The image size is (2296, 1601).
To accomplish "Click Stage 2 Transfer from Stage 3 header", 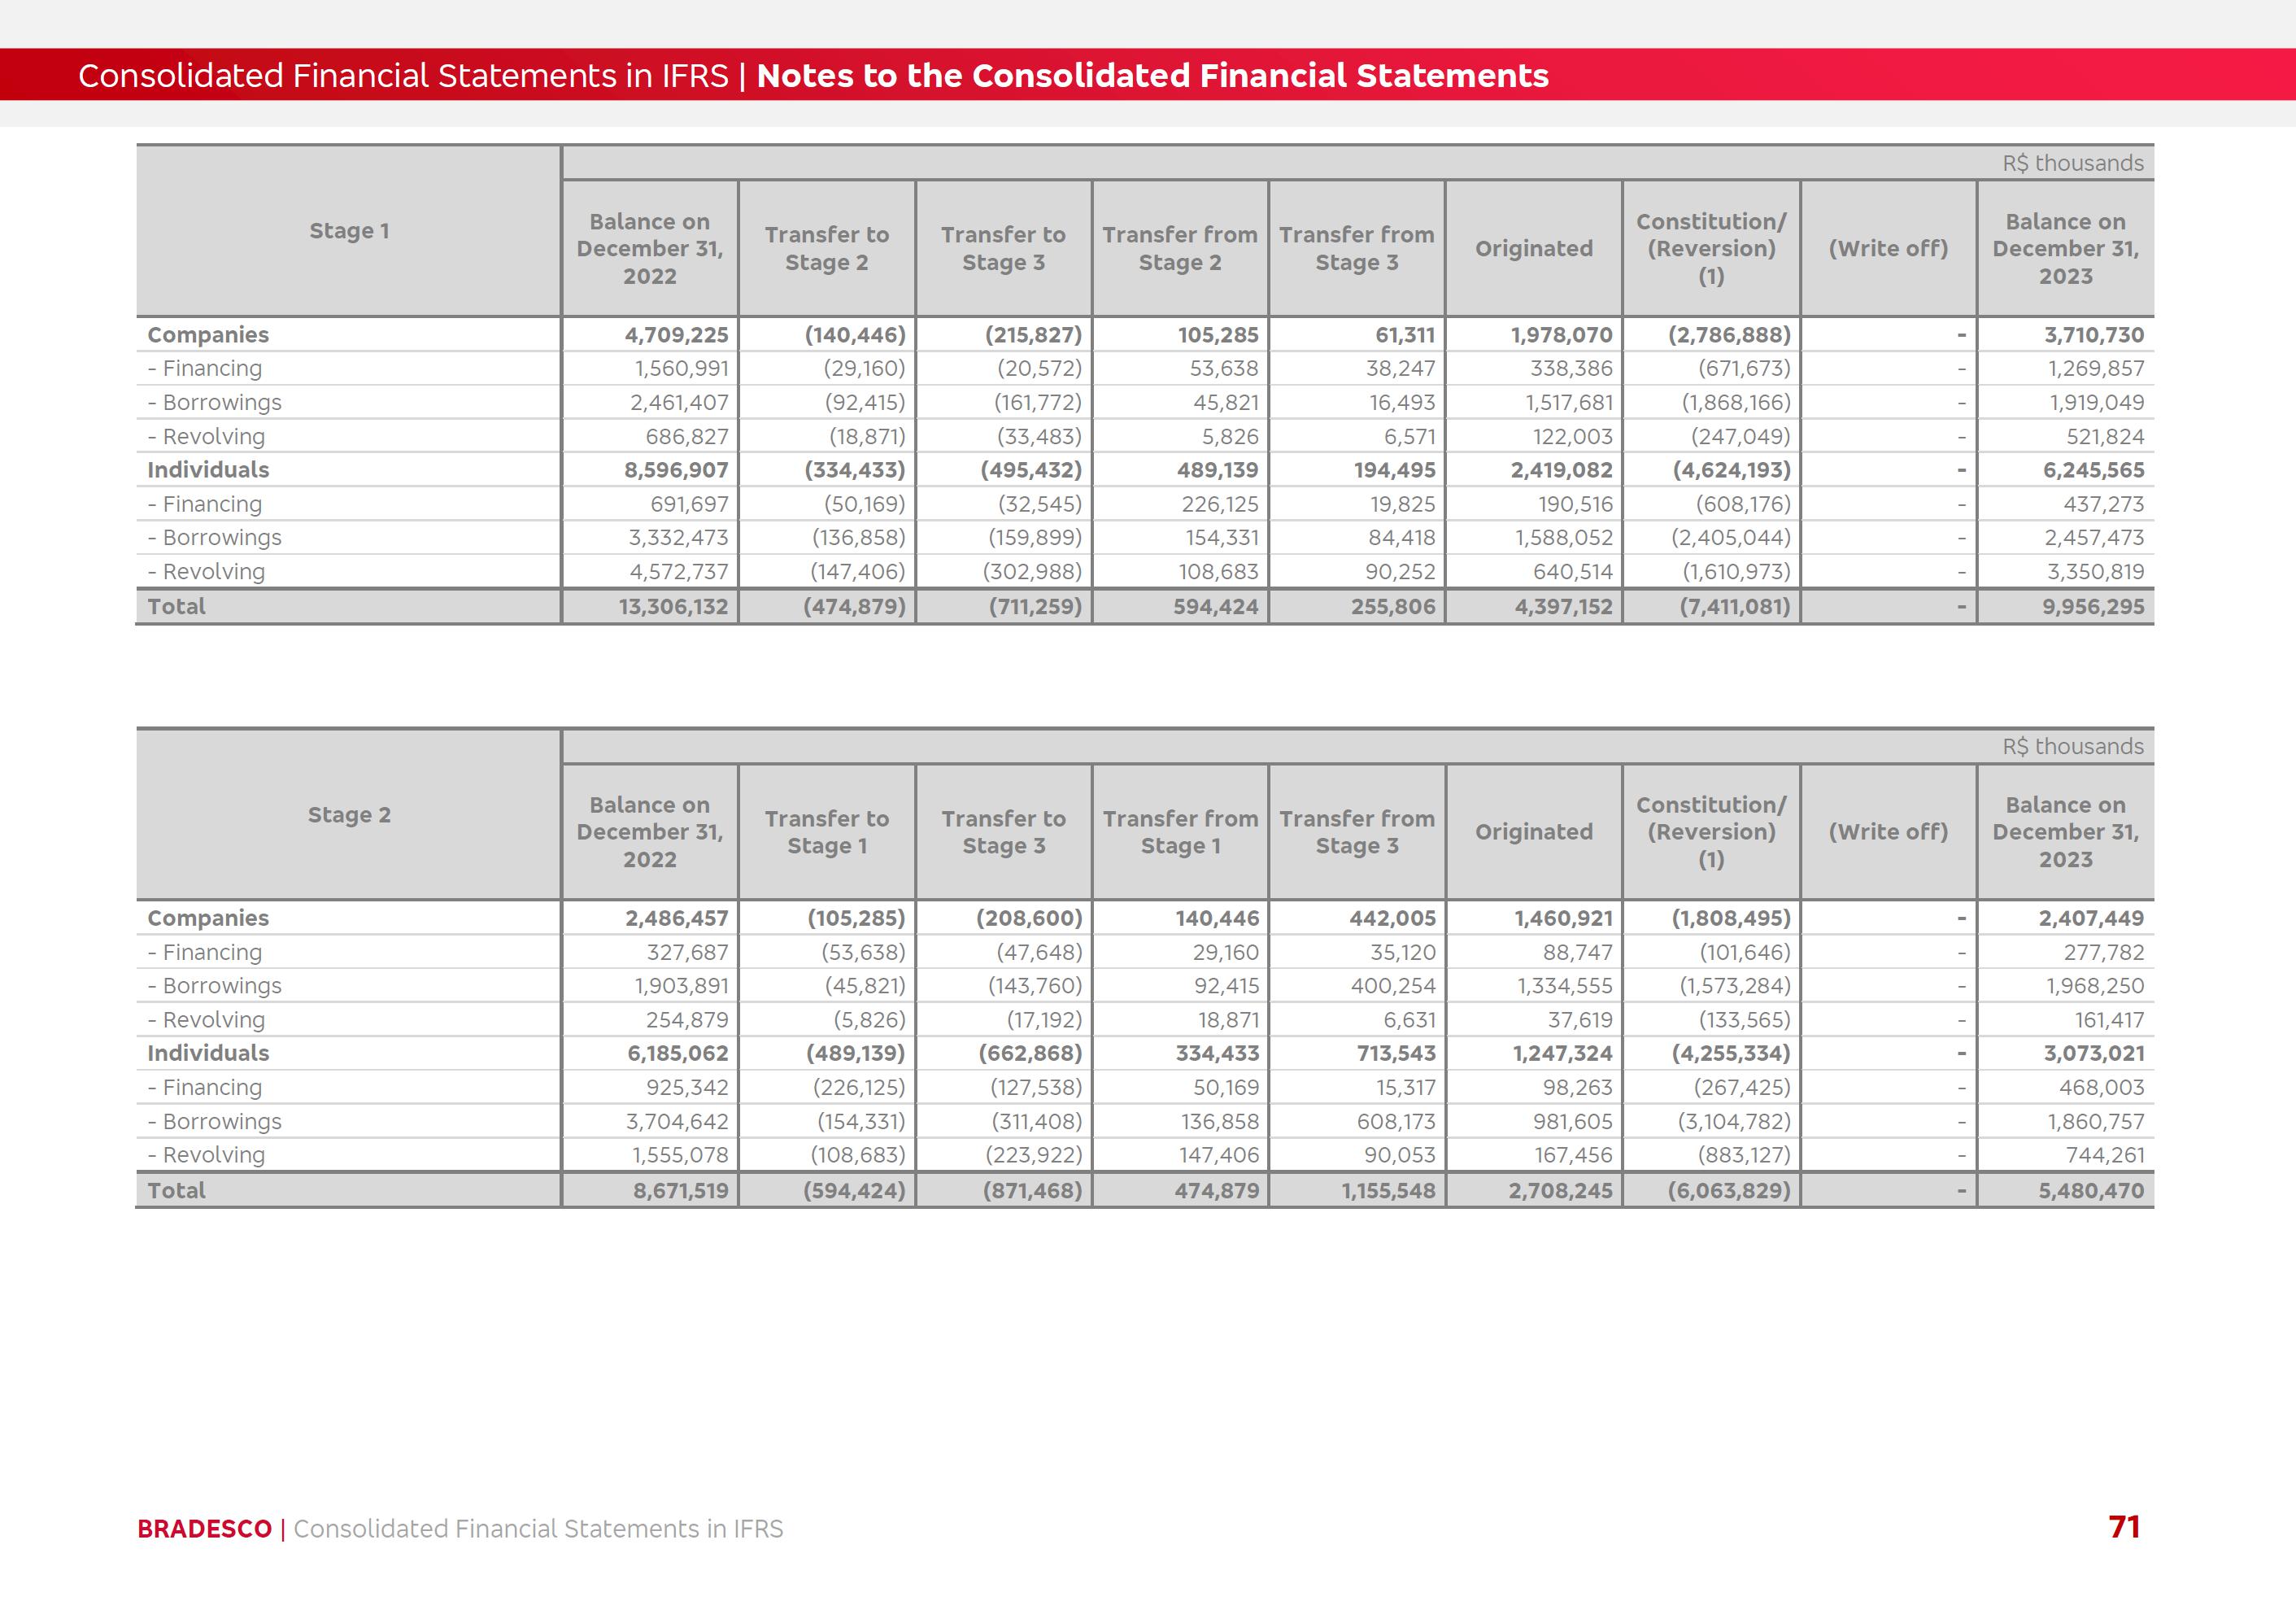I will click(1356, 832).
